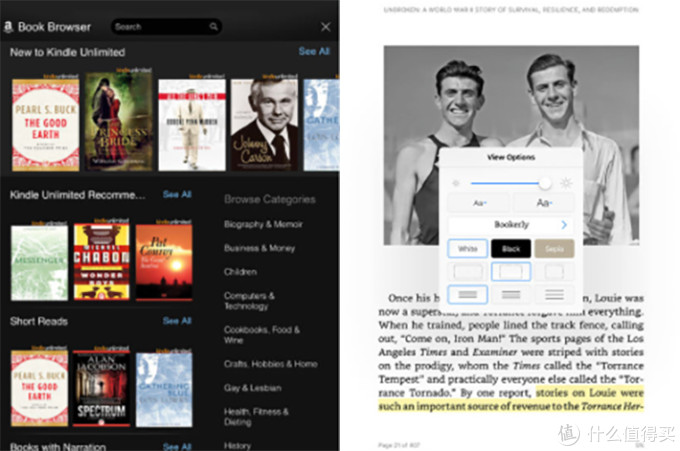This screenshot has height=451, width=680.
Task: Click the Amazon logo icon
Action: (x=8, y=27)
